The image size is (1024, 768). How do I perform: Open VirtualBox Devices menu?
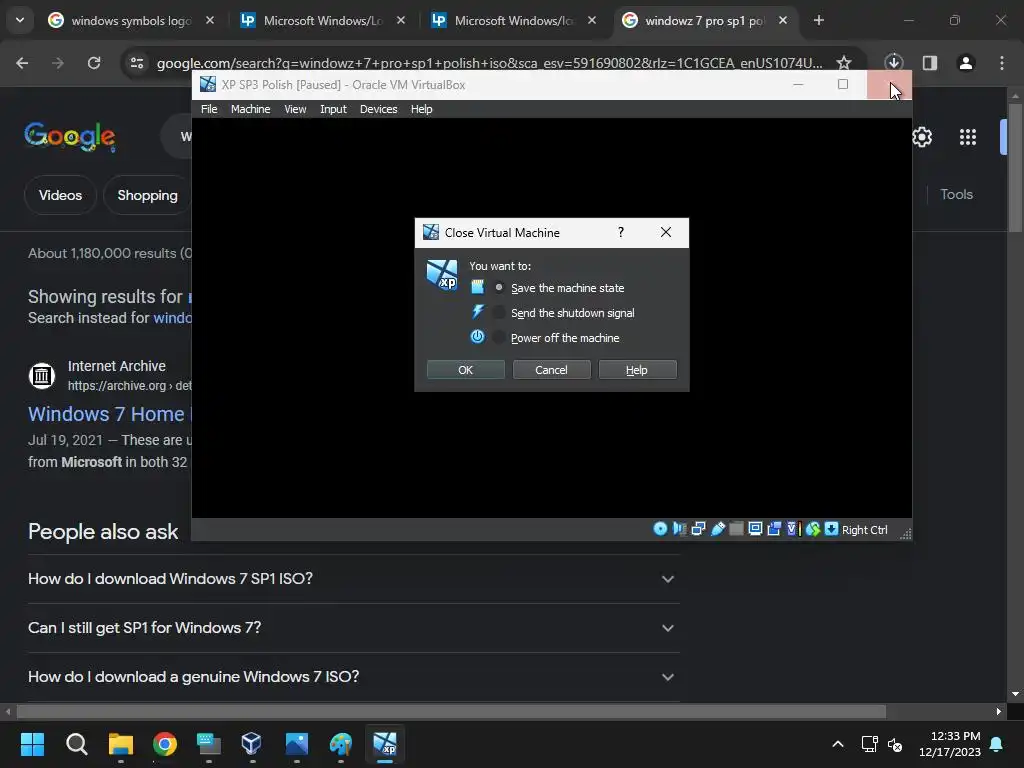(378, 109)
